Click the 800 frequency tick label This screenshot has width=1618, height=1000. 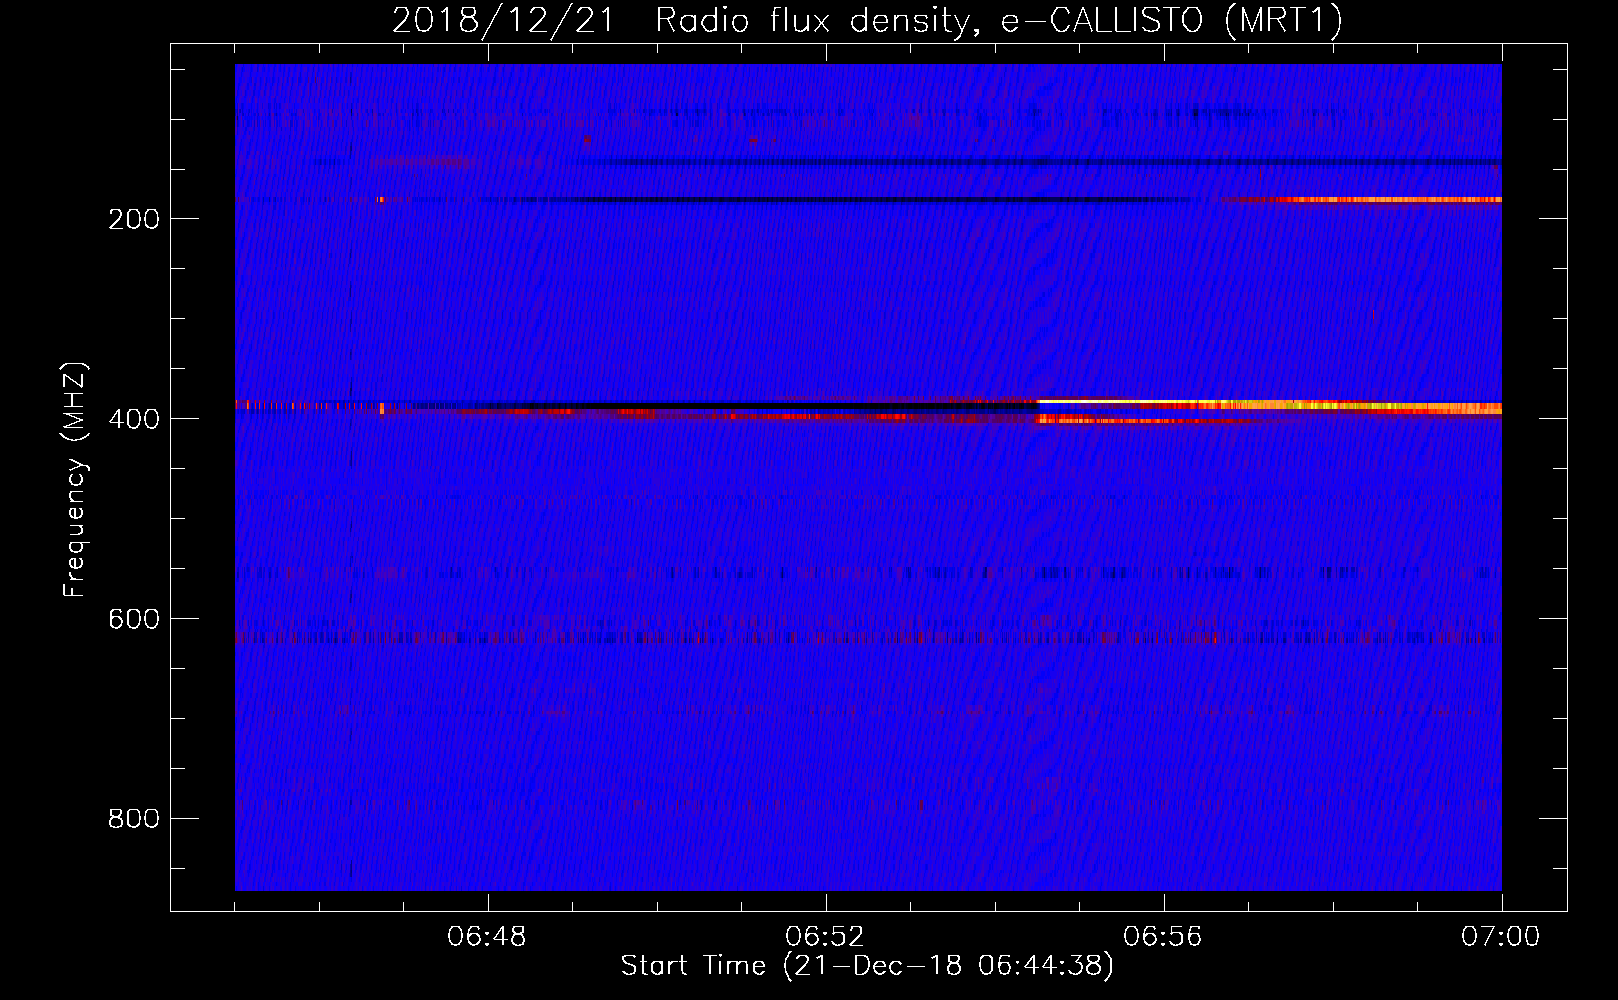134,819
